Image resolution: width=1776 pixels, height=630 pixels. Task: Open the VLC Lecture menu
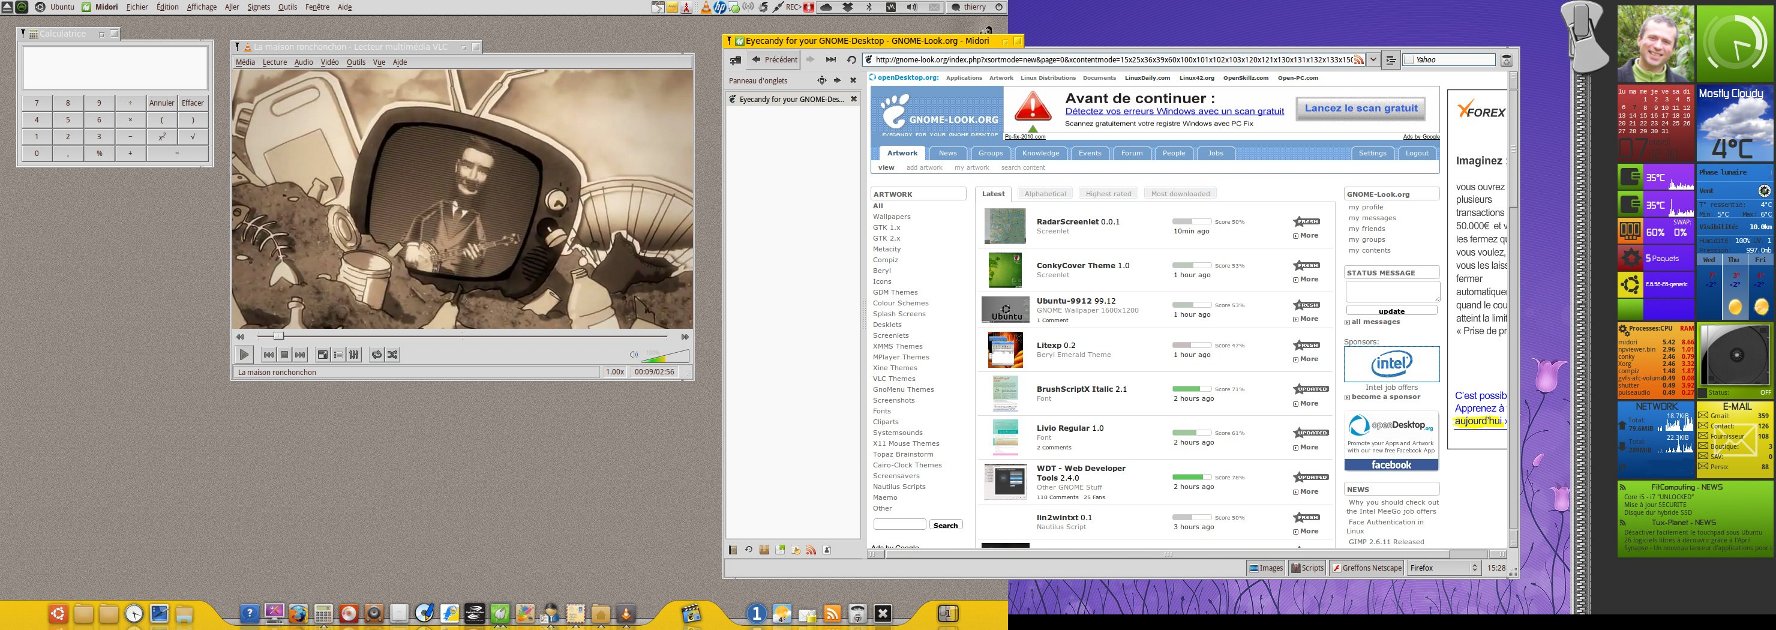274,62
